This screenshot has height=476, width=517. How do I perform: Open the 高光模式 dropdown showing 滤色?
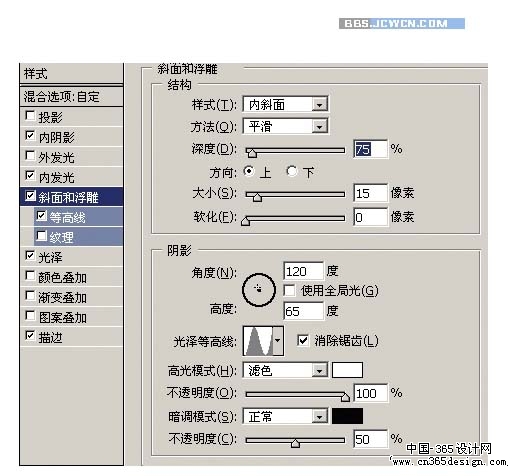click(286, 370)
